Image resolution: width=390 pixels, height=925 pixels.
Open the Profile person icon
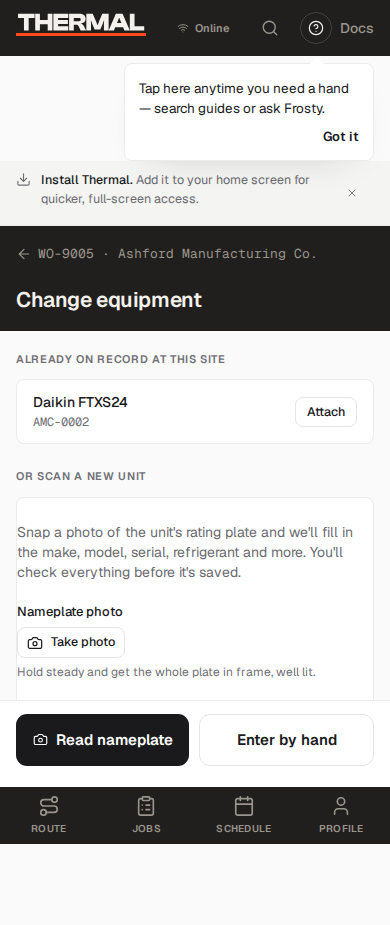(x=341, y=806)
